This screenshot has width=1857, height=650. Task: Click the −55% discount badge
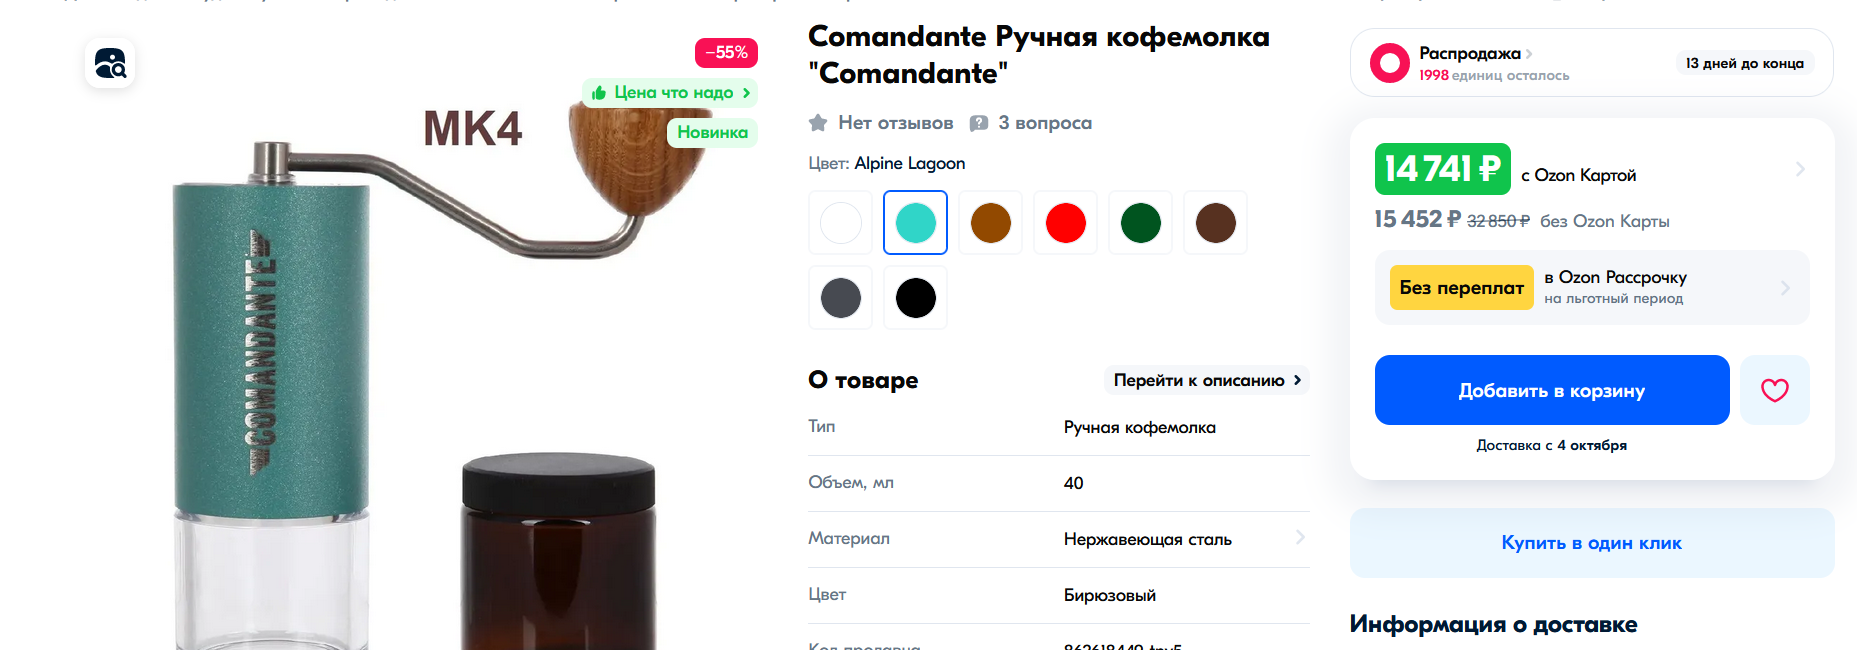[x=726, y=52]
